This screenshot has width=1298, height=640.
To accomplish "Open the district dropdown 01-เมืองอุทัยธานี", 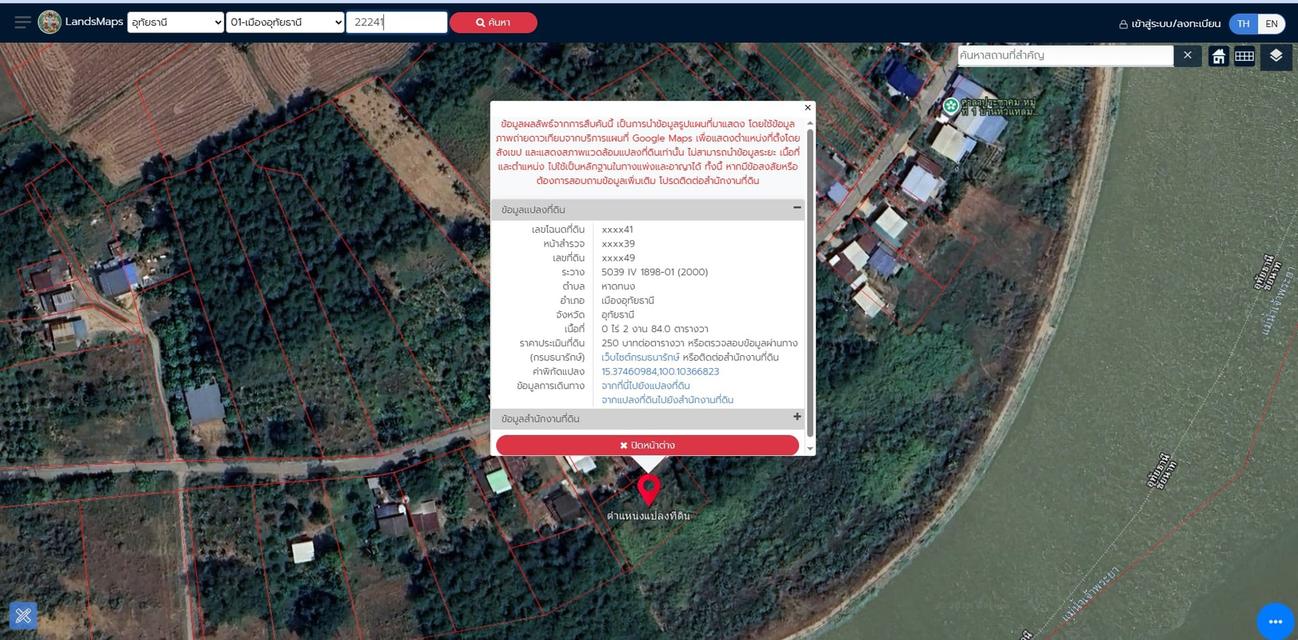I will click(x=285, y=22).
